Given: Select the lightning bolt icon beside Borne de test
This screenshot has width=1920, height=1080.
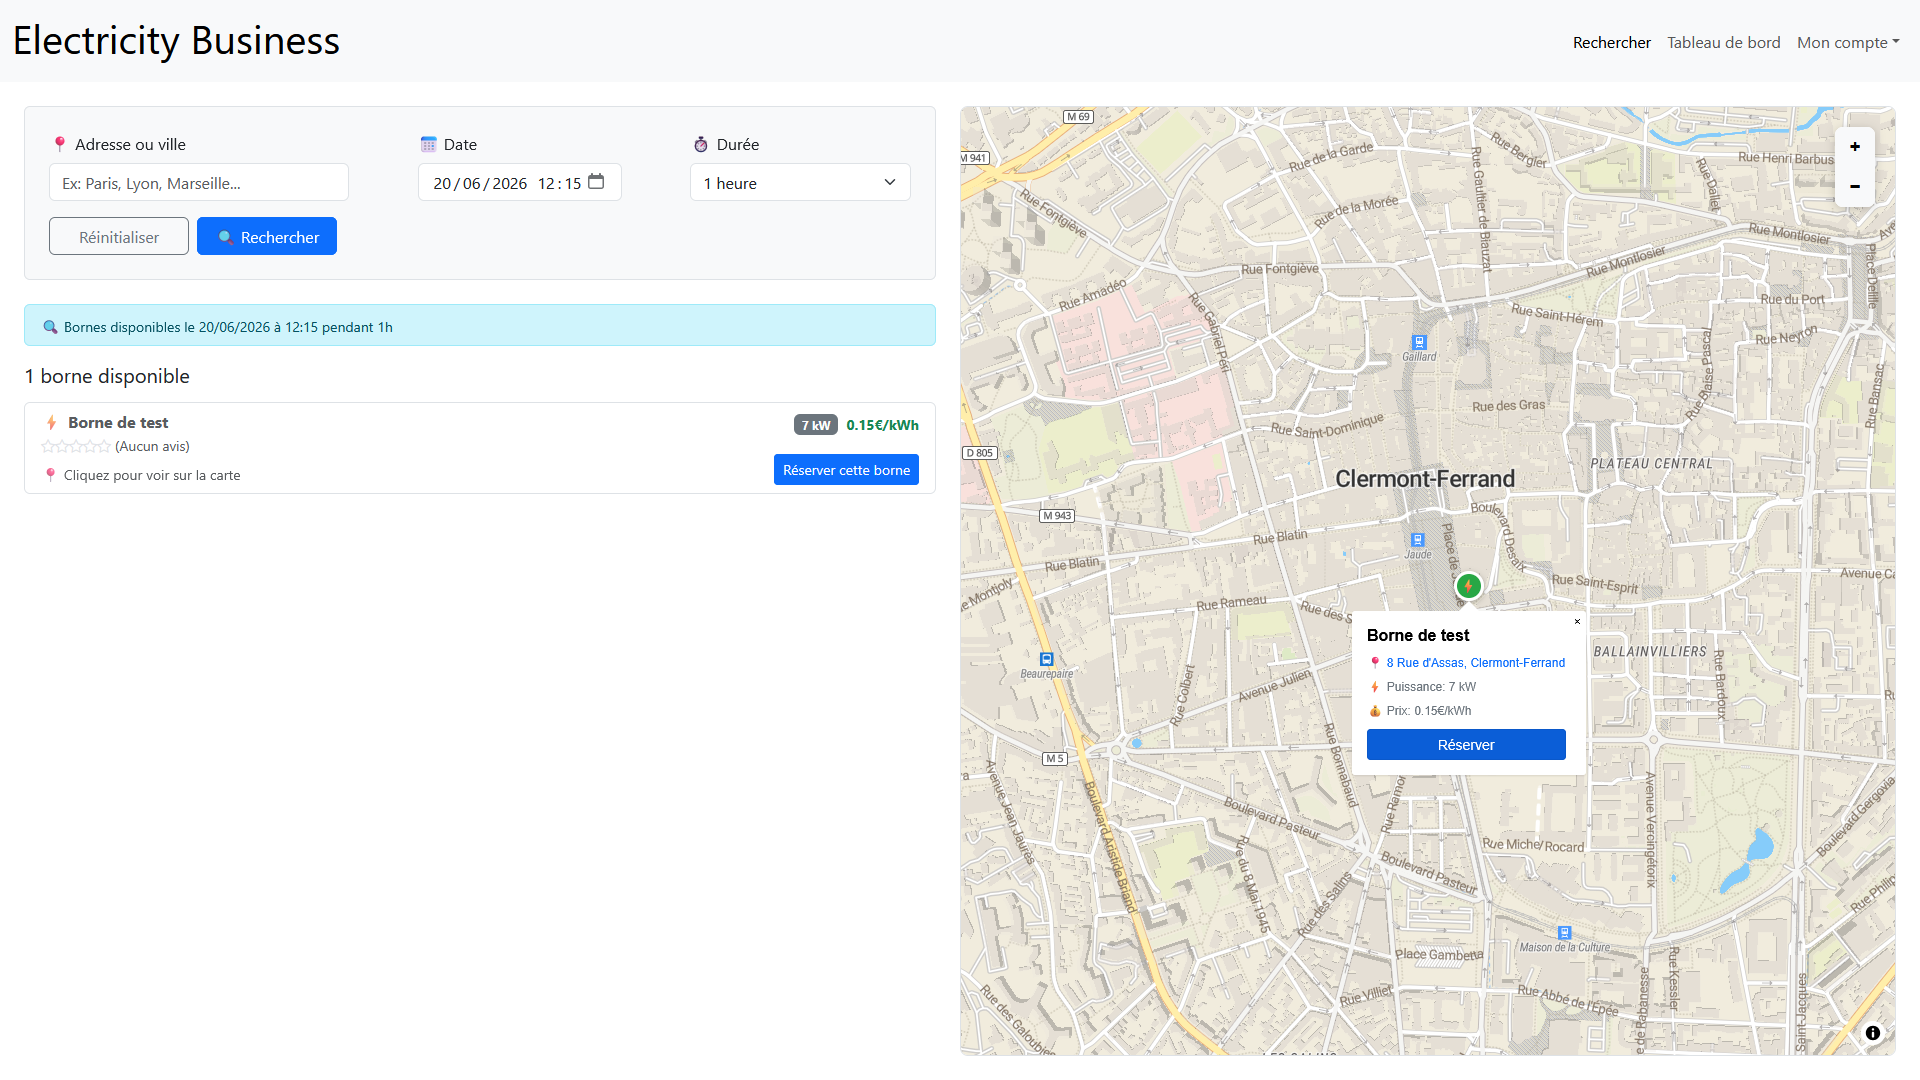Looking at the screenshot, I should [x=50, y=422].
